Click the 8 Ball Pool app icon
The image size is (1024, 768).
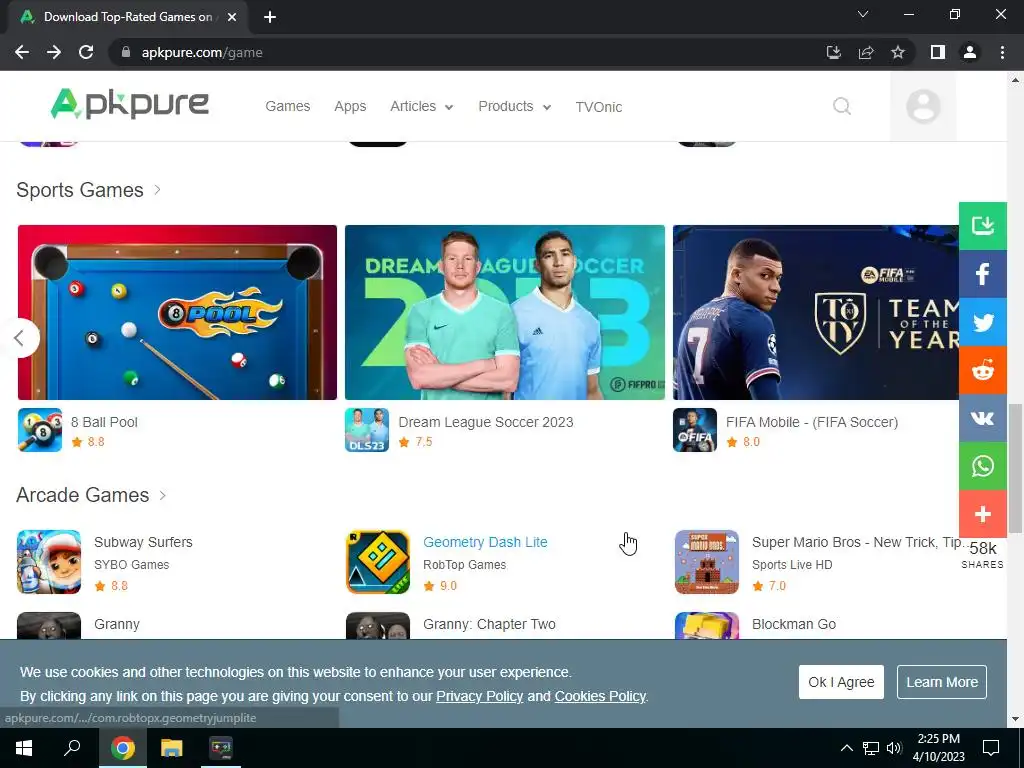pyautogui.click(x=40, y=430)
